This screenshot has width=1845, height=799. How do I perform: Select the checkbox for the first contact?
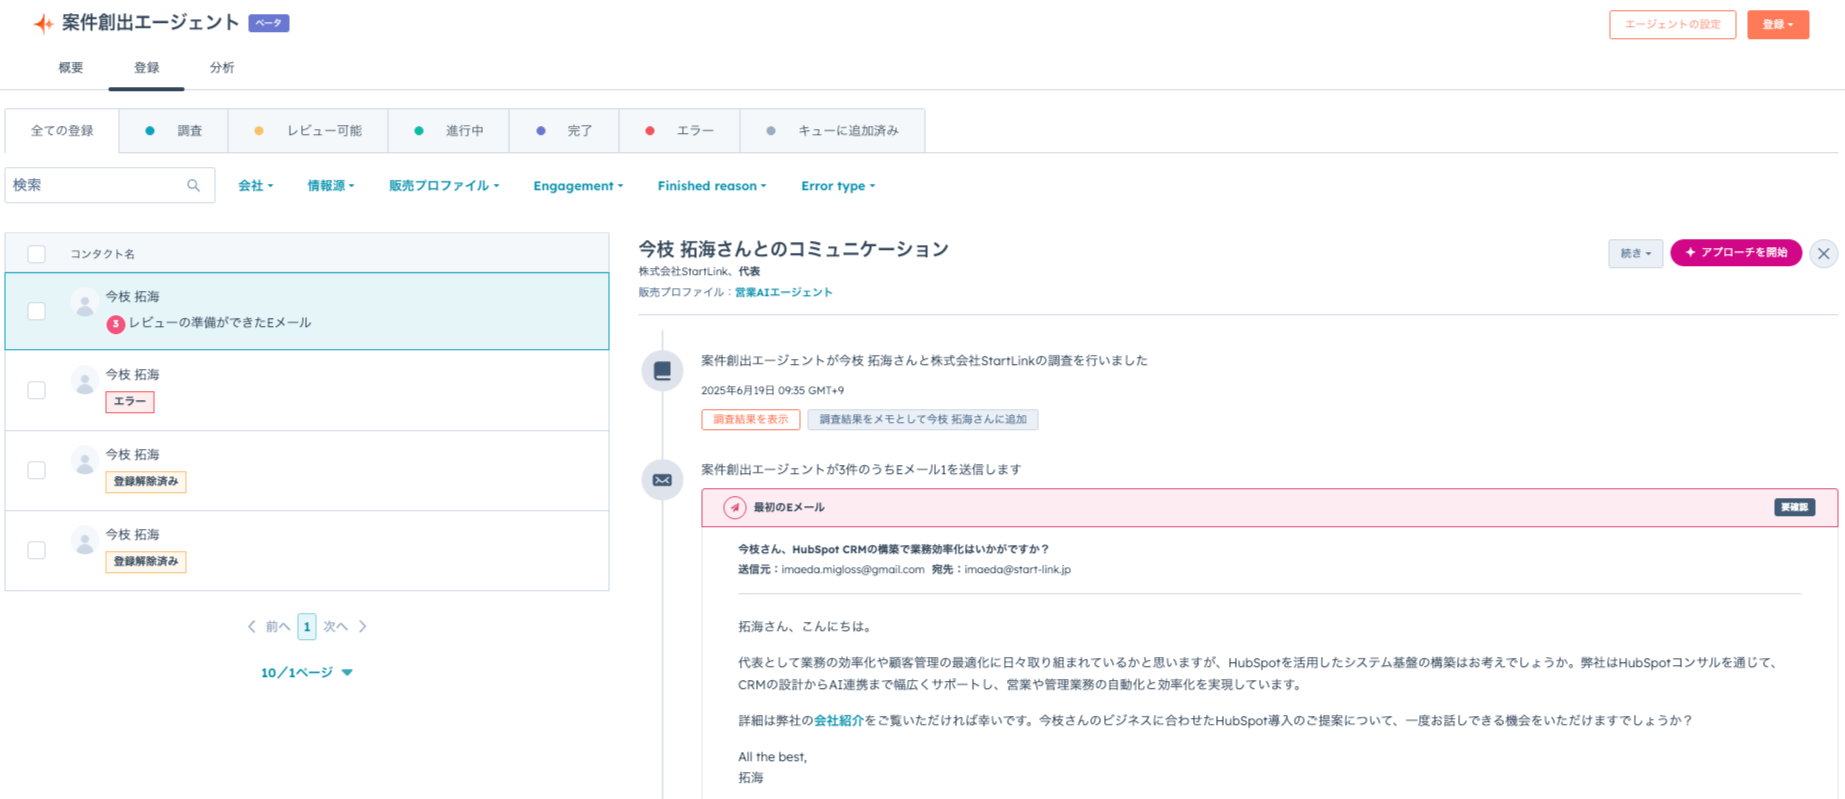pos(37,311)
